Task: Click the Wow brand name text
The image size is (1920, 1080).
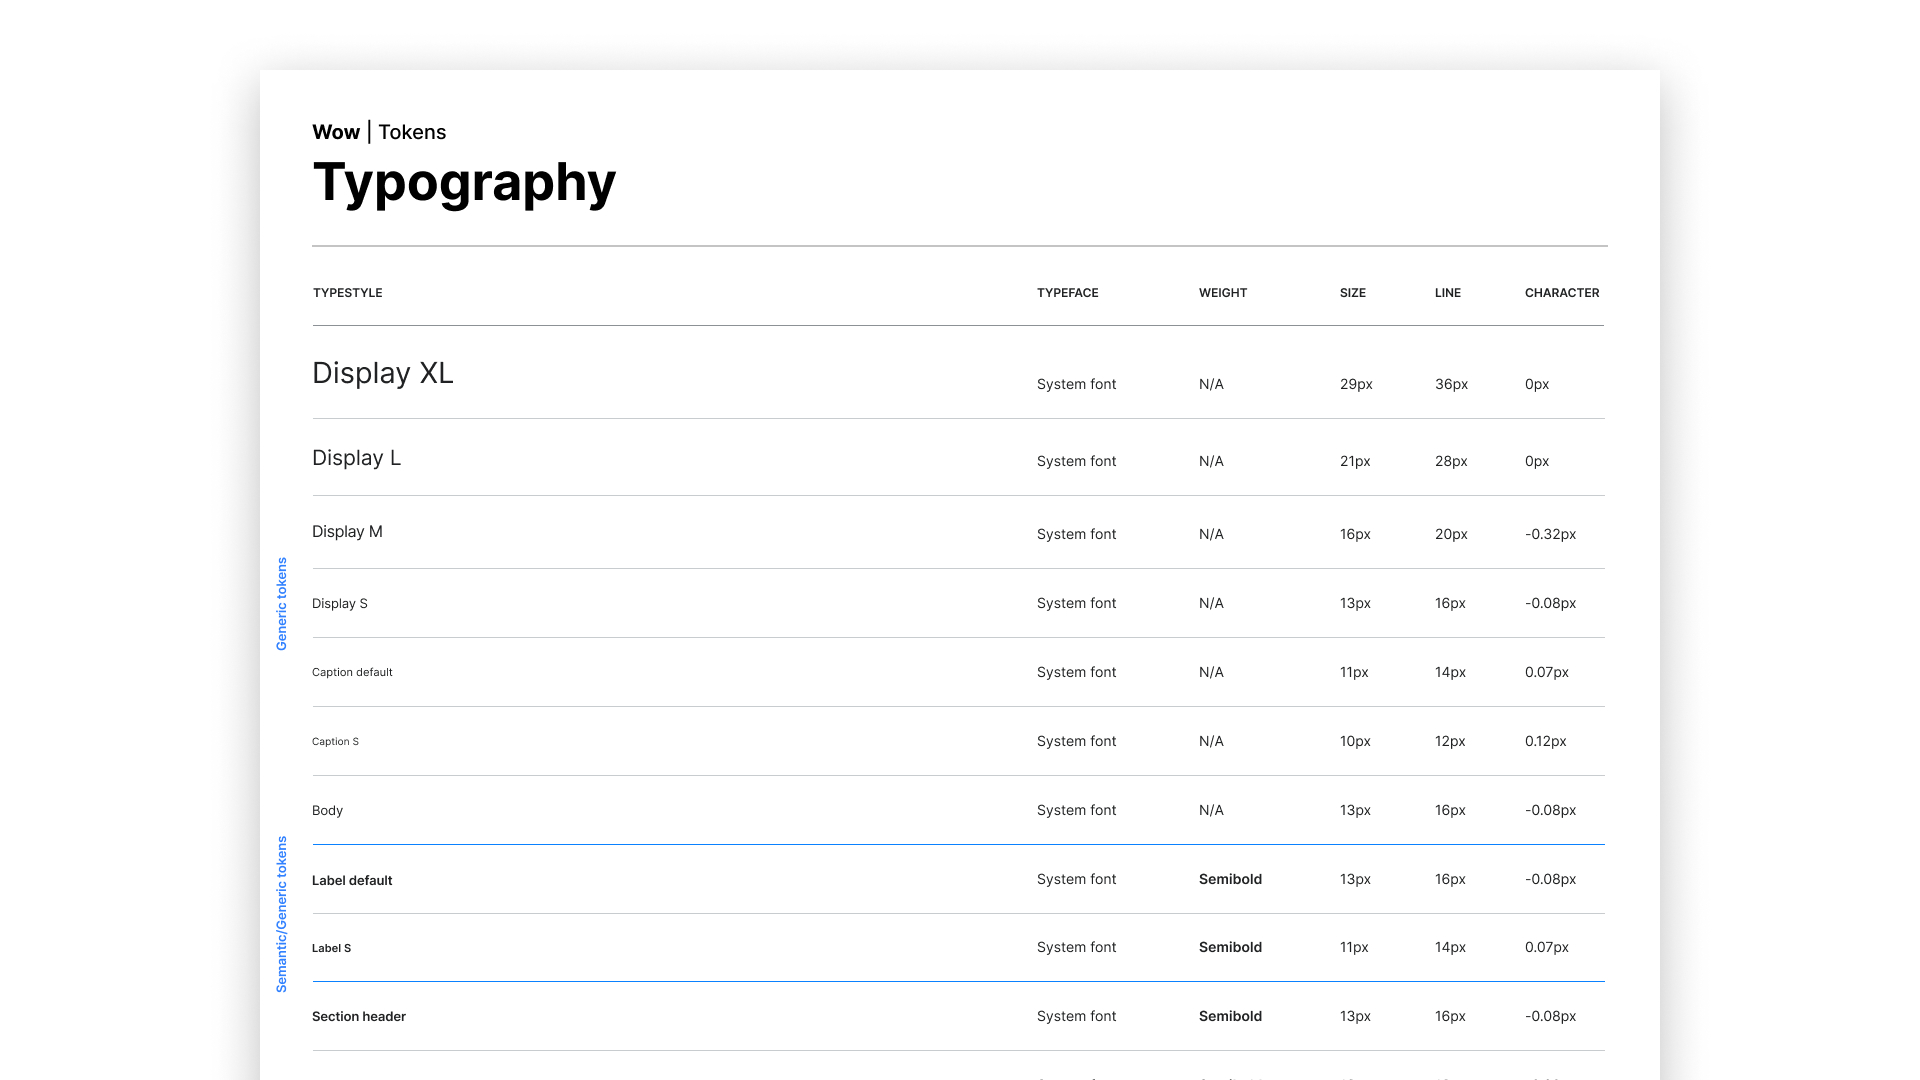Action: (x=335, y=132)
